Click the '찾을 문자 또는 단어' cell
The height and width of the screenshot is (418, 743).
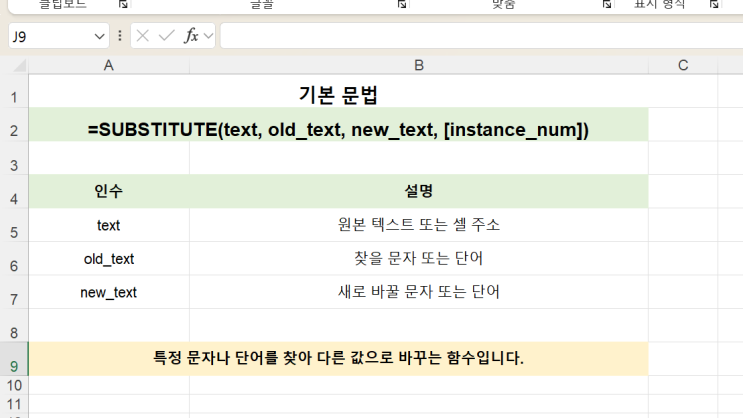(x=419, y=259)
